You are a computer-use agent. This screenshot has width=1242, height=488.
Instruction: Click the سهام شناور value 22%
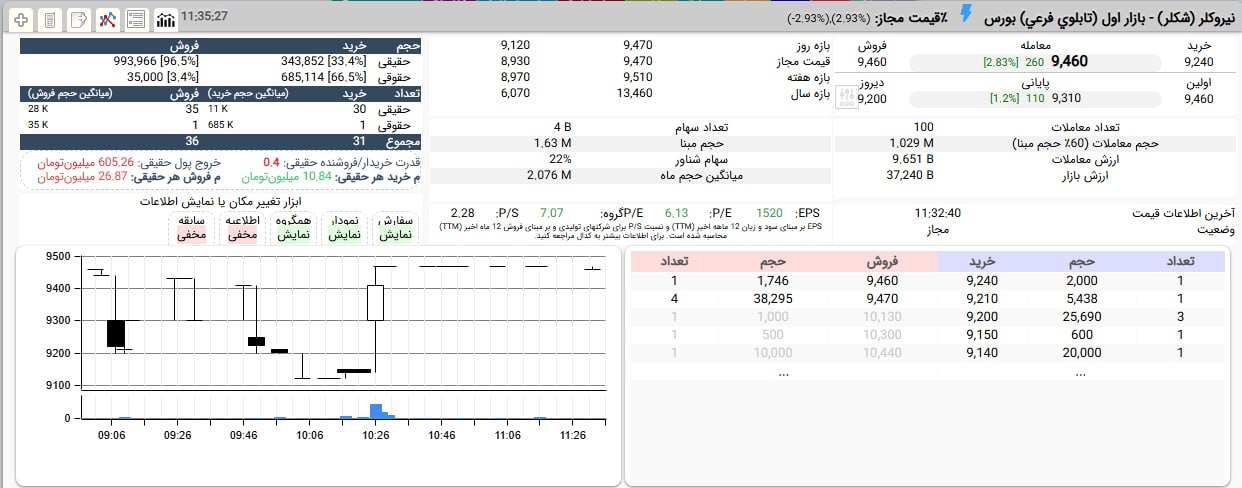(560, 159)
